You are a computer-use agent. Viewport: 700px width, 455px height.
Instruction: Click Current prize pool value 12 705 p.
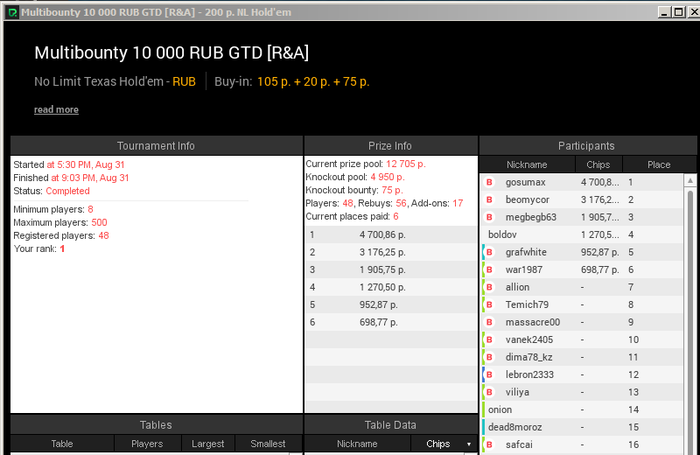pyautogui.click(x=406, y=164)
